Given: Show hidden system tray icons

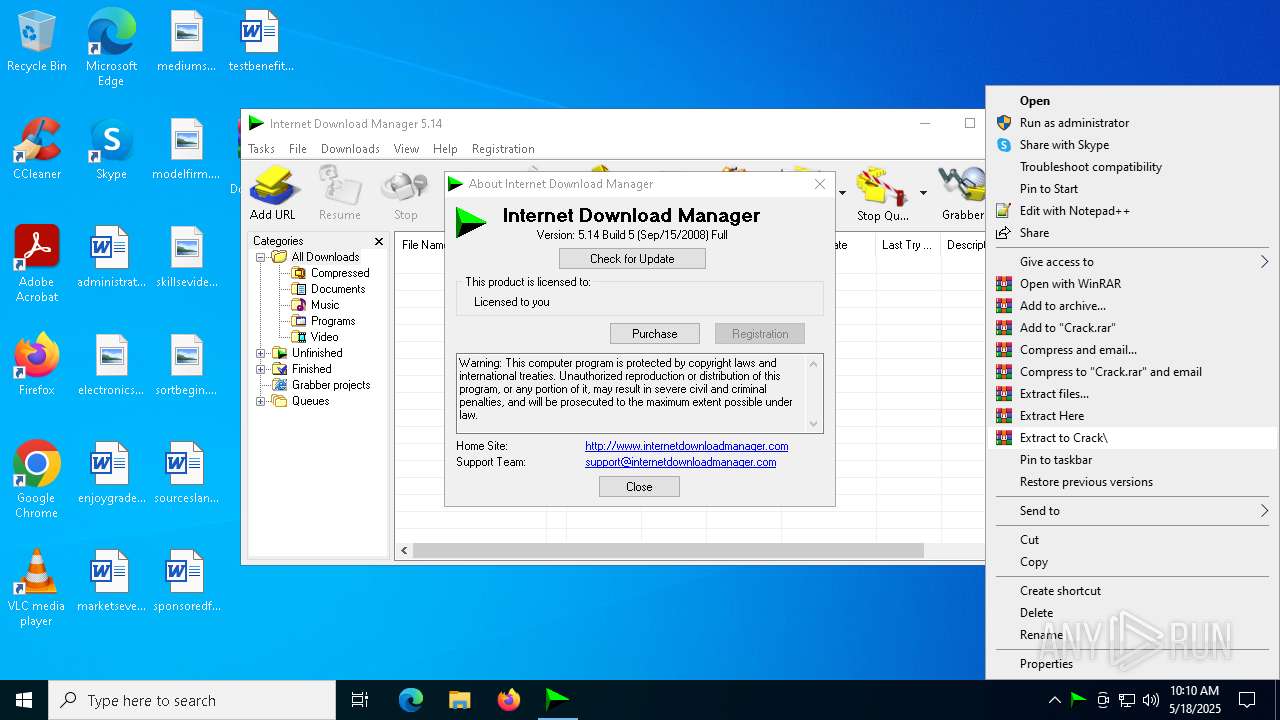Looking at the screenshot, I should click(x=1054, y=700).
